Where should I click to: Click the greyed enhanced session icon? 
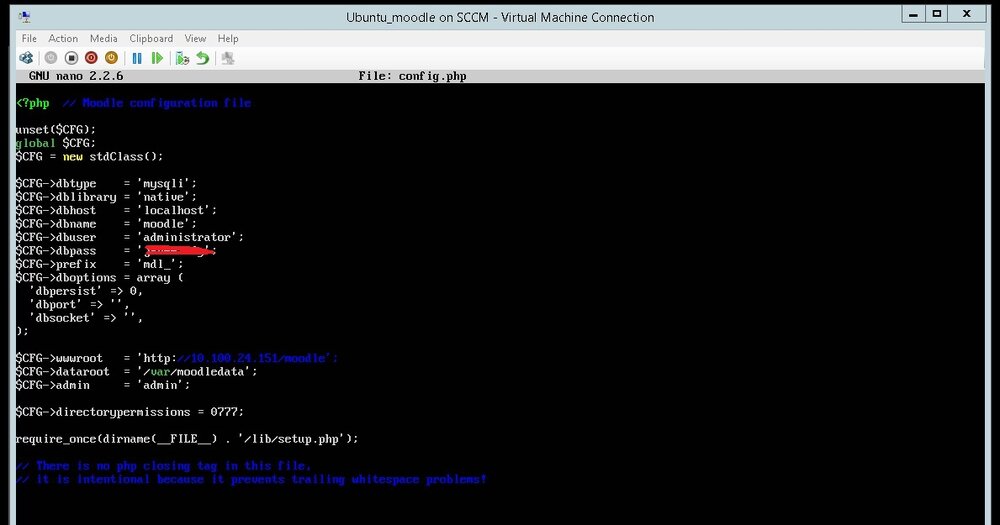click(228, 58)
